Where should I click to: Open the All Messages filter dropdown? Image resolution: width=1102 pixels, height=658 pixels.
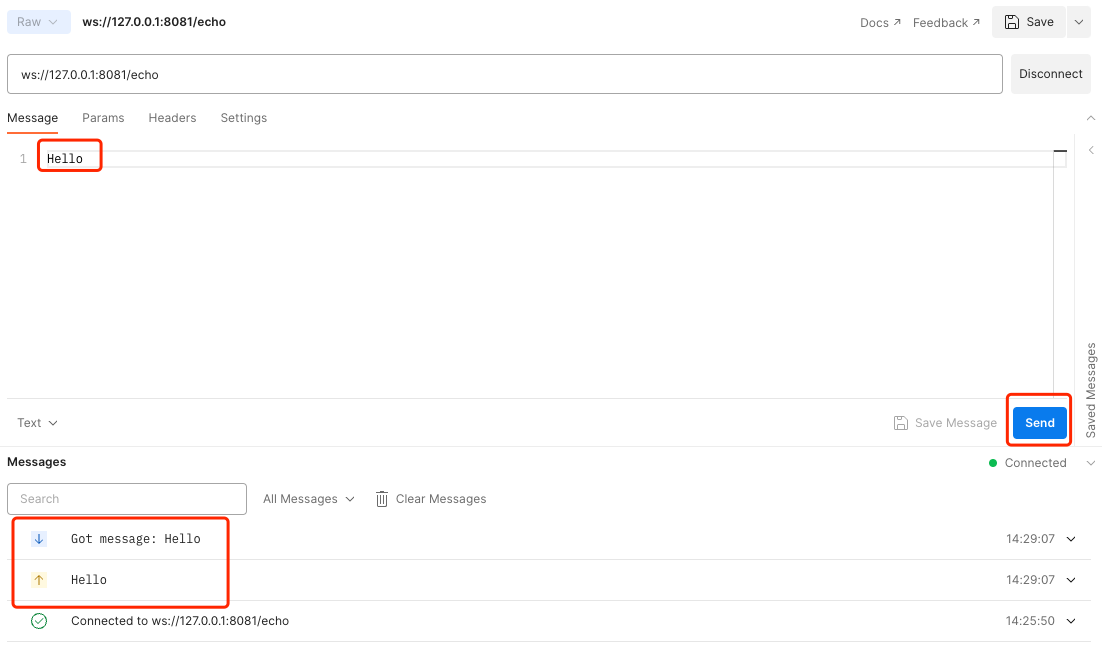[308, 498]
